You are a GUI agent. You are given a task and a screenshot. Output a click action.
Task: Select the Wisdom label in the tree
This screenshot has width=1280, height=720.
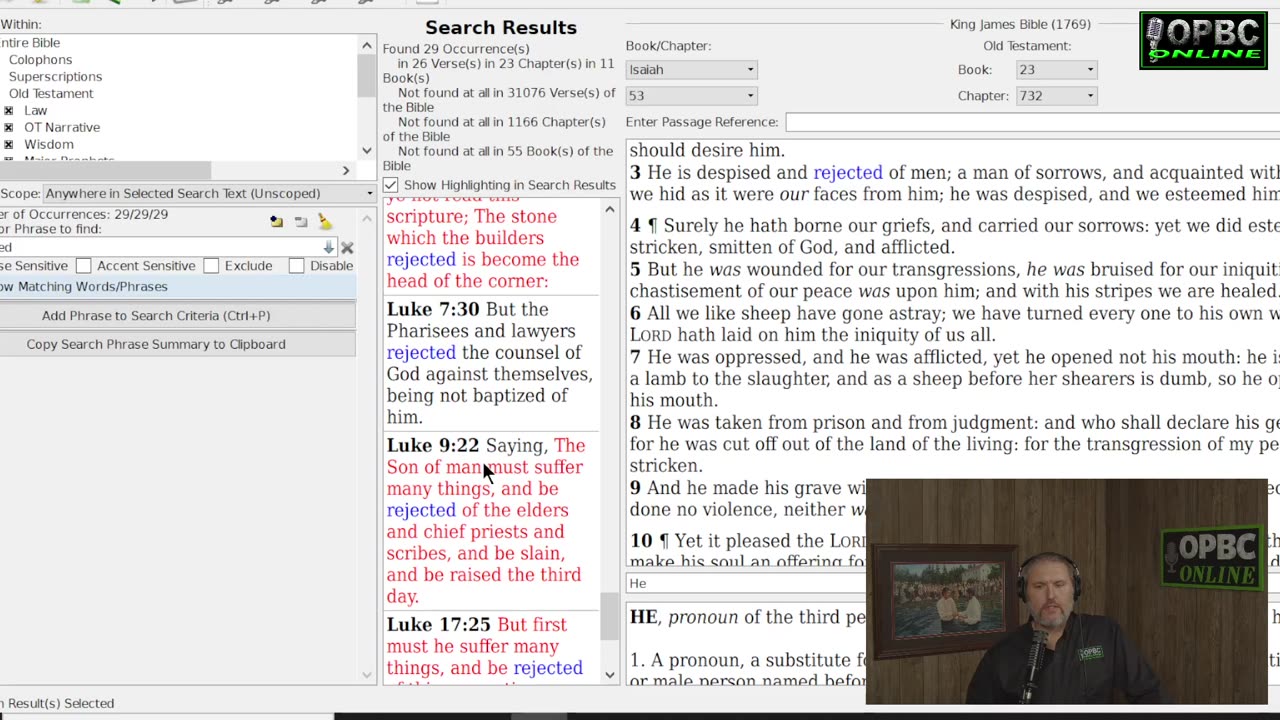[49, 145]
